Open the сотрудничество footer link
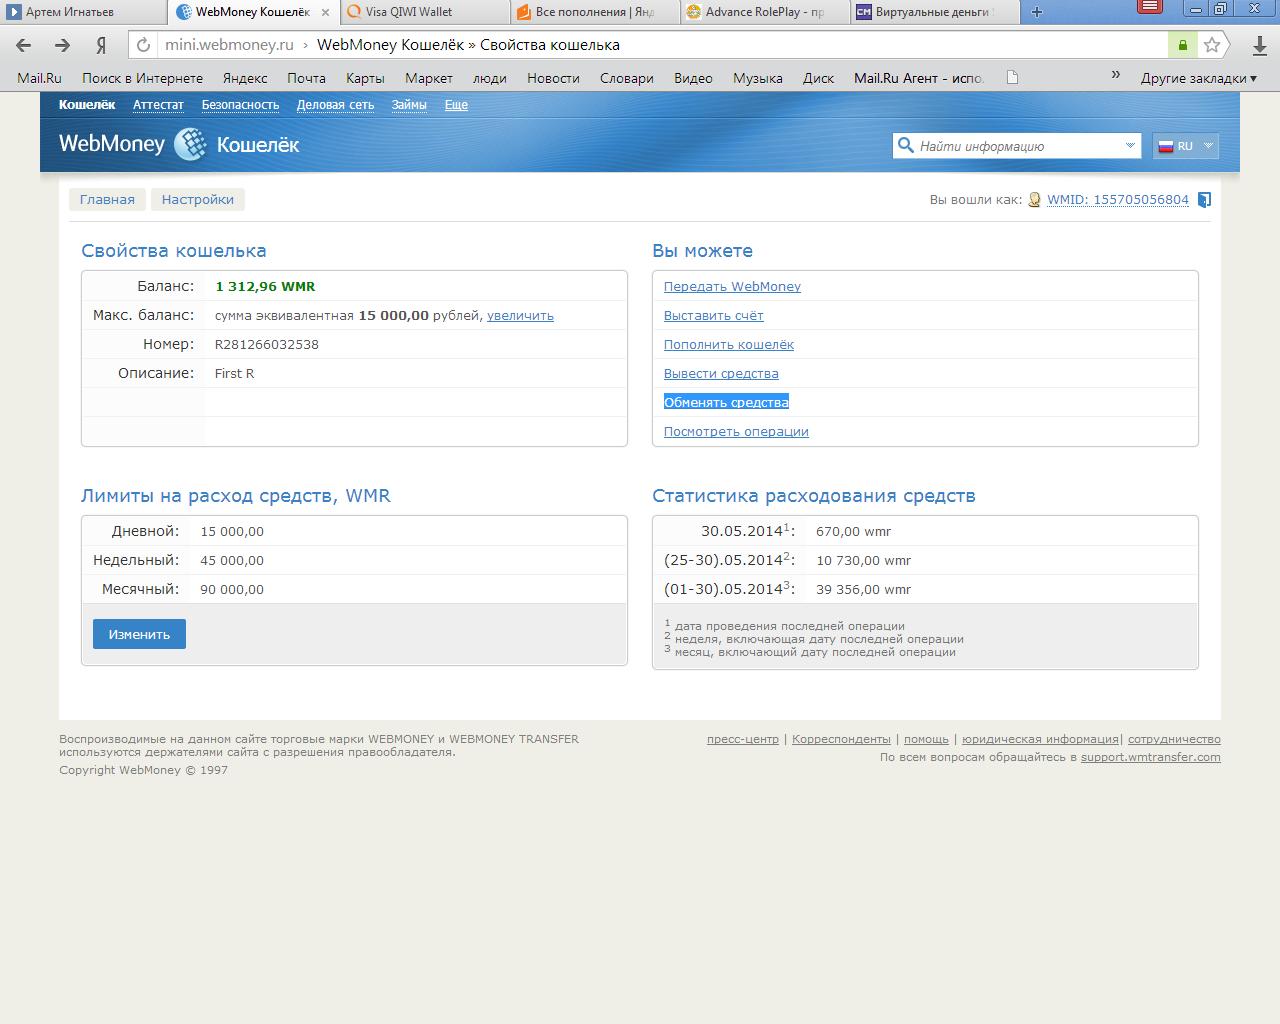This screenshot has width=1280, height=1024. tap(1174, 739)
